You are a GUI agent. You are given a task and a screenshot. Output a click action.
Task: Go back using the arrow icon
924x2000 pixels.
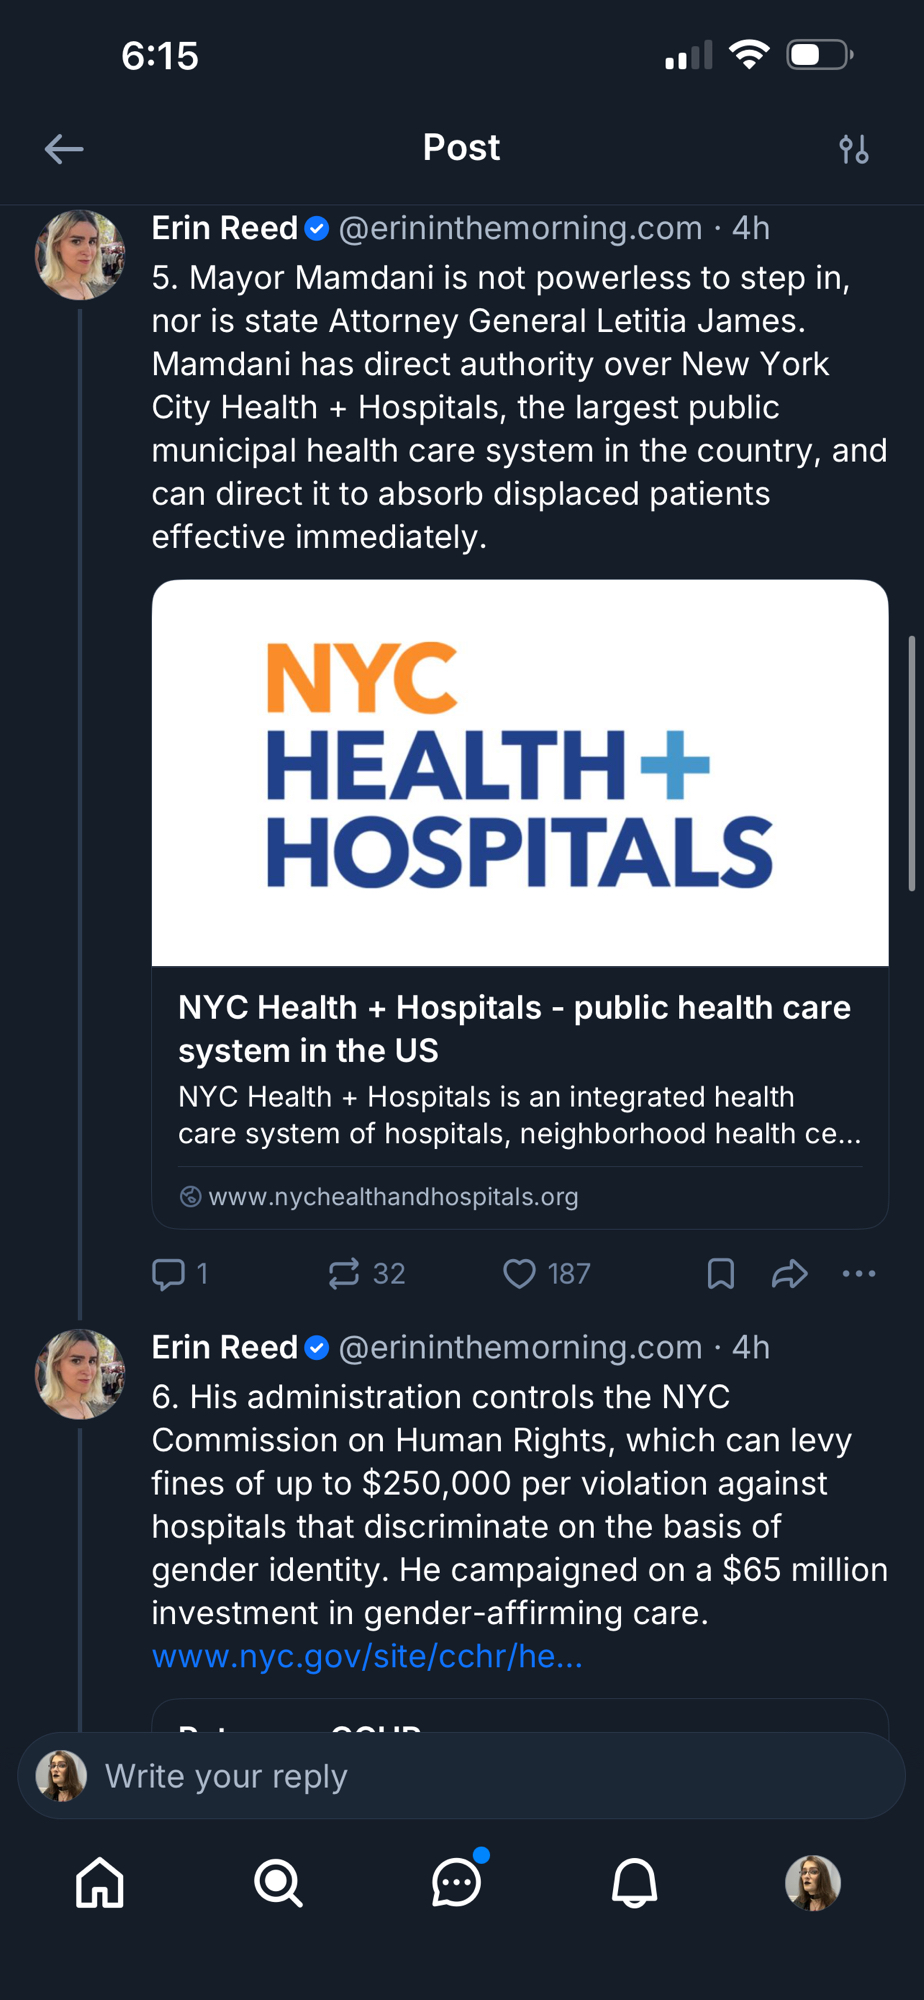click(64, 149)
